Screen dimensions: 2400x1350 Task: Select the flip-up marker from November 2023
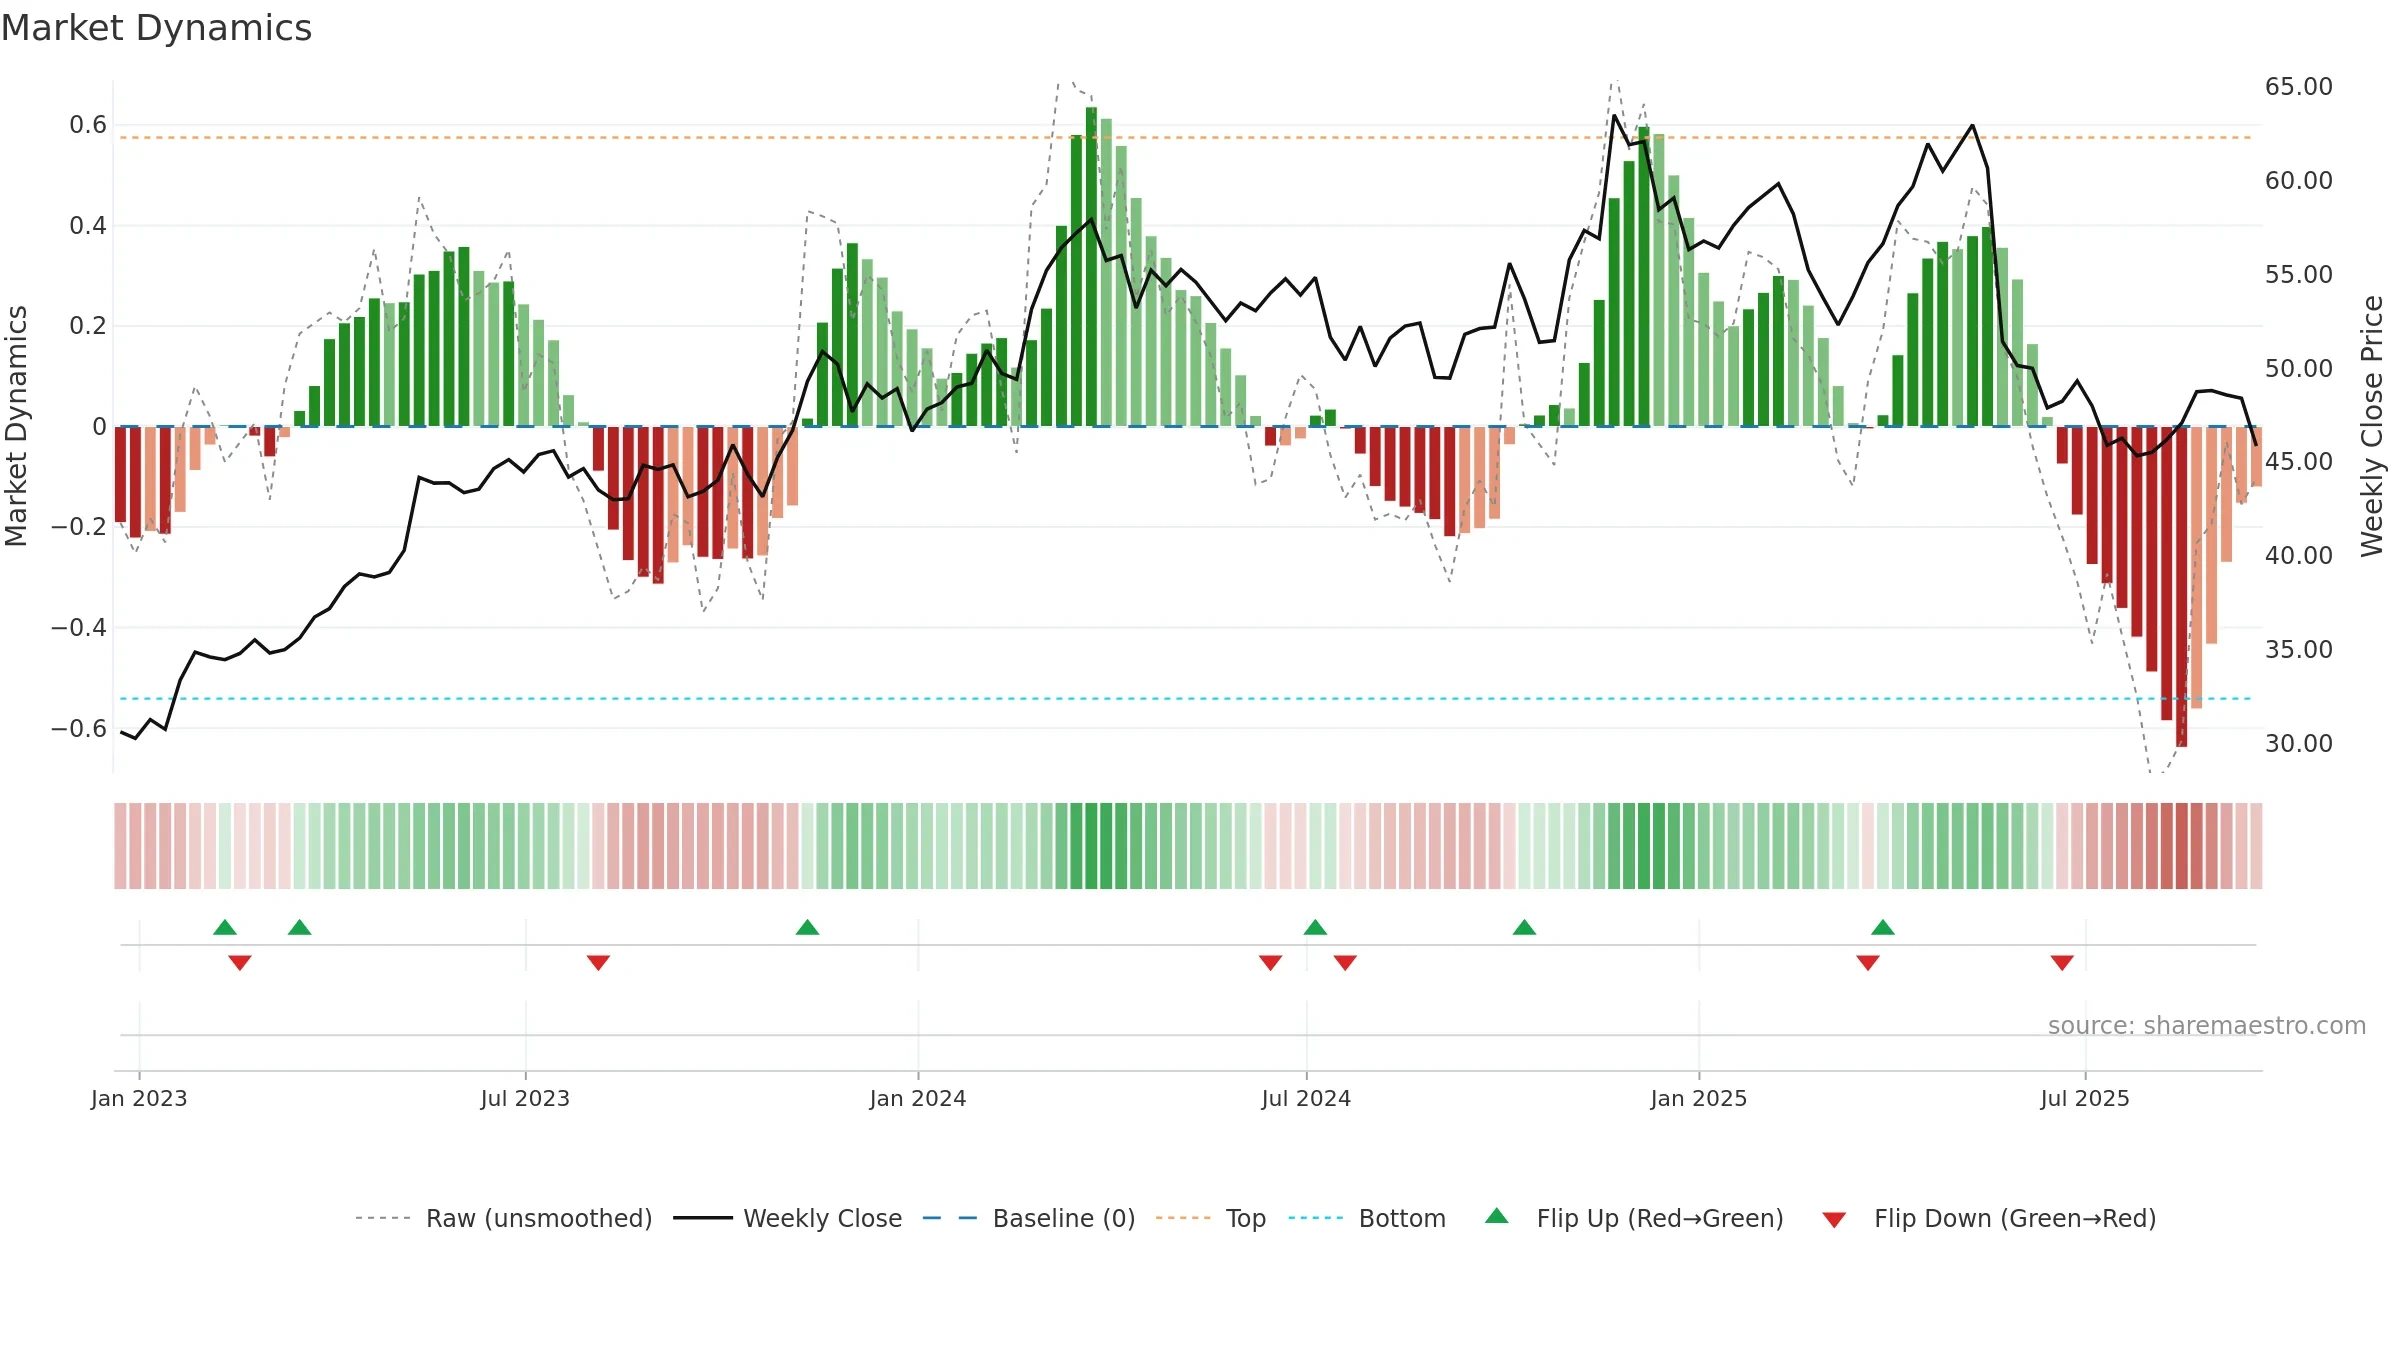tap(807, 927)
